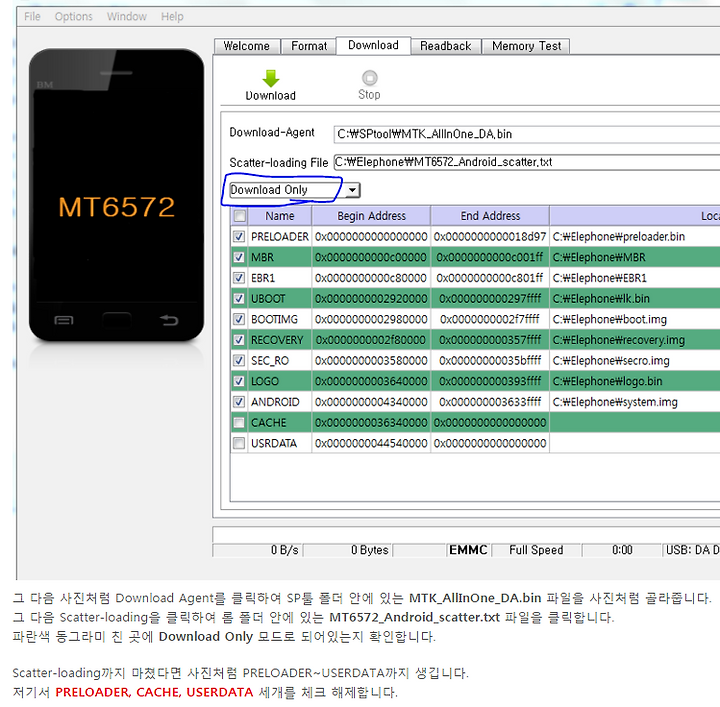Viewport: 720px width, 707px height.
Task: Click CACHE begin address 0x0000000036340000
Action: 371,422
